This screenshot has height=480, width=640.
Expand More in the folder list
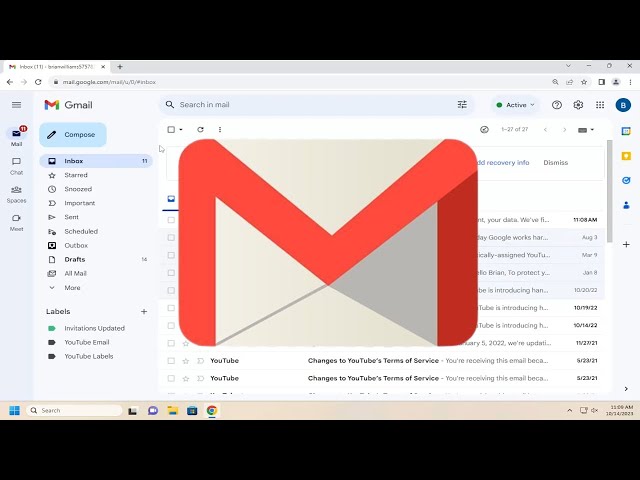72,288
